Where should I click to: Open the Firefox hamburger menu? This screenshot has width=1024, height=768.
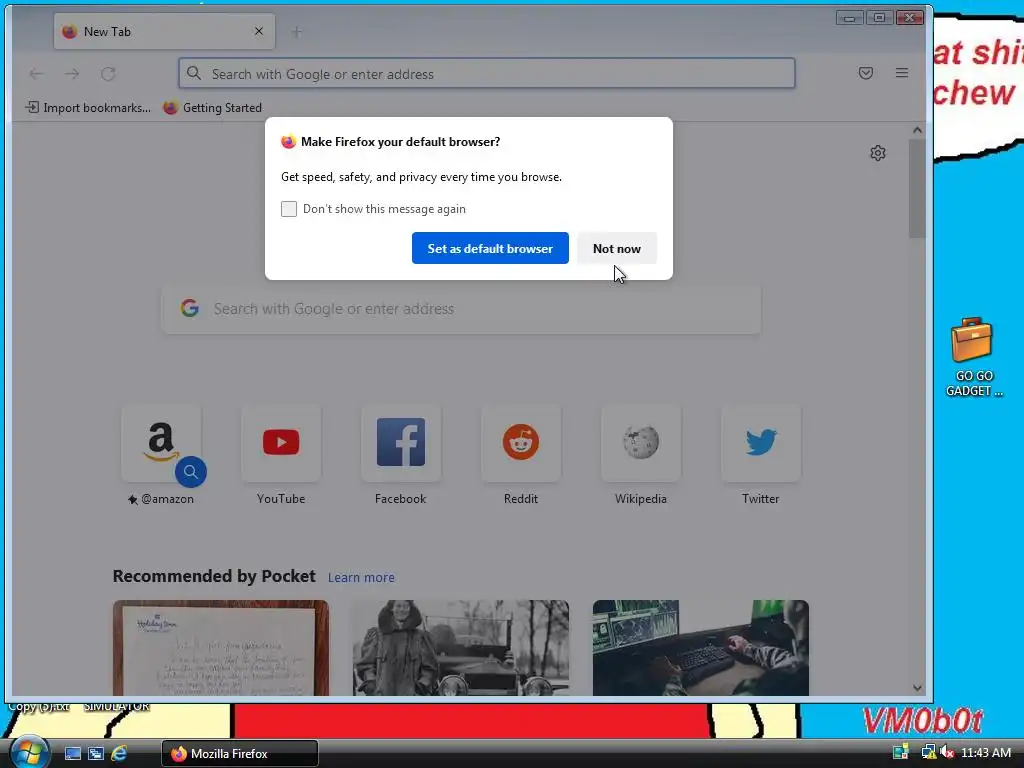902,73
